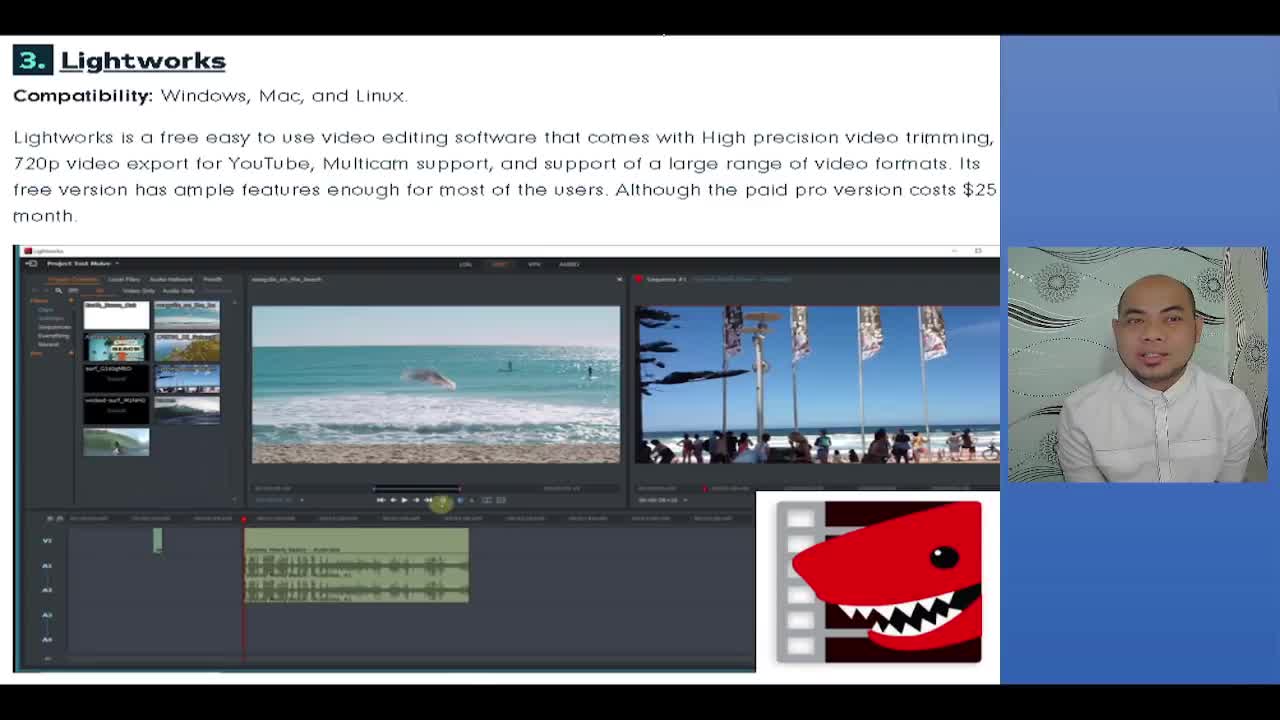This screenshot has width=1280, height=720.
Task: Select the V1 track label
Action: pos(47,541)
